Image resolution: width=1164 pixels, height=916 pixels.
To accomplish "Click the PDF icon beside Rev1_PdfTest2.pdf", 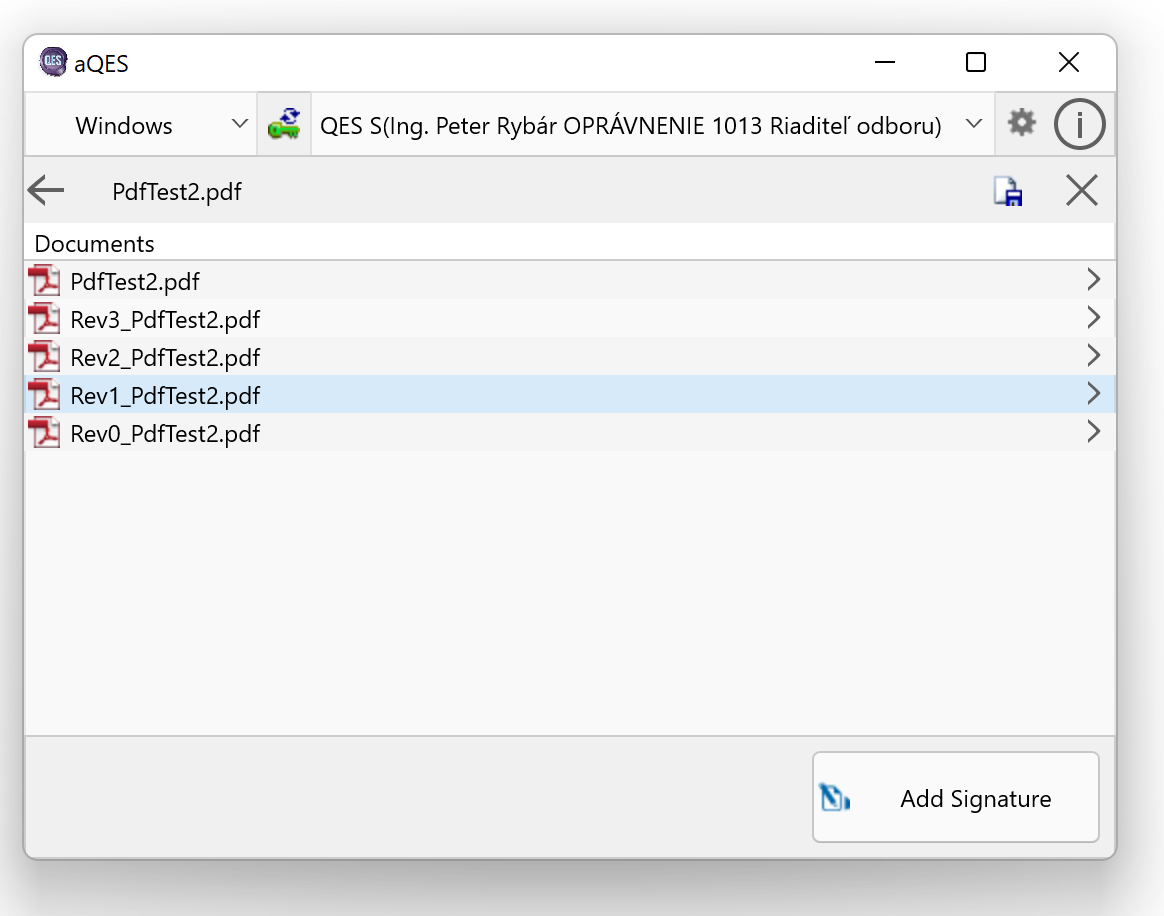I will 45,394.
